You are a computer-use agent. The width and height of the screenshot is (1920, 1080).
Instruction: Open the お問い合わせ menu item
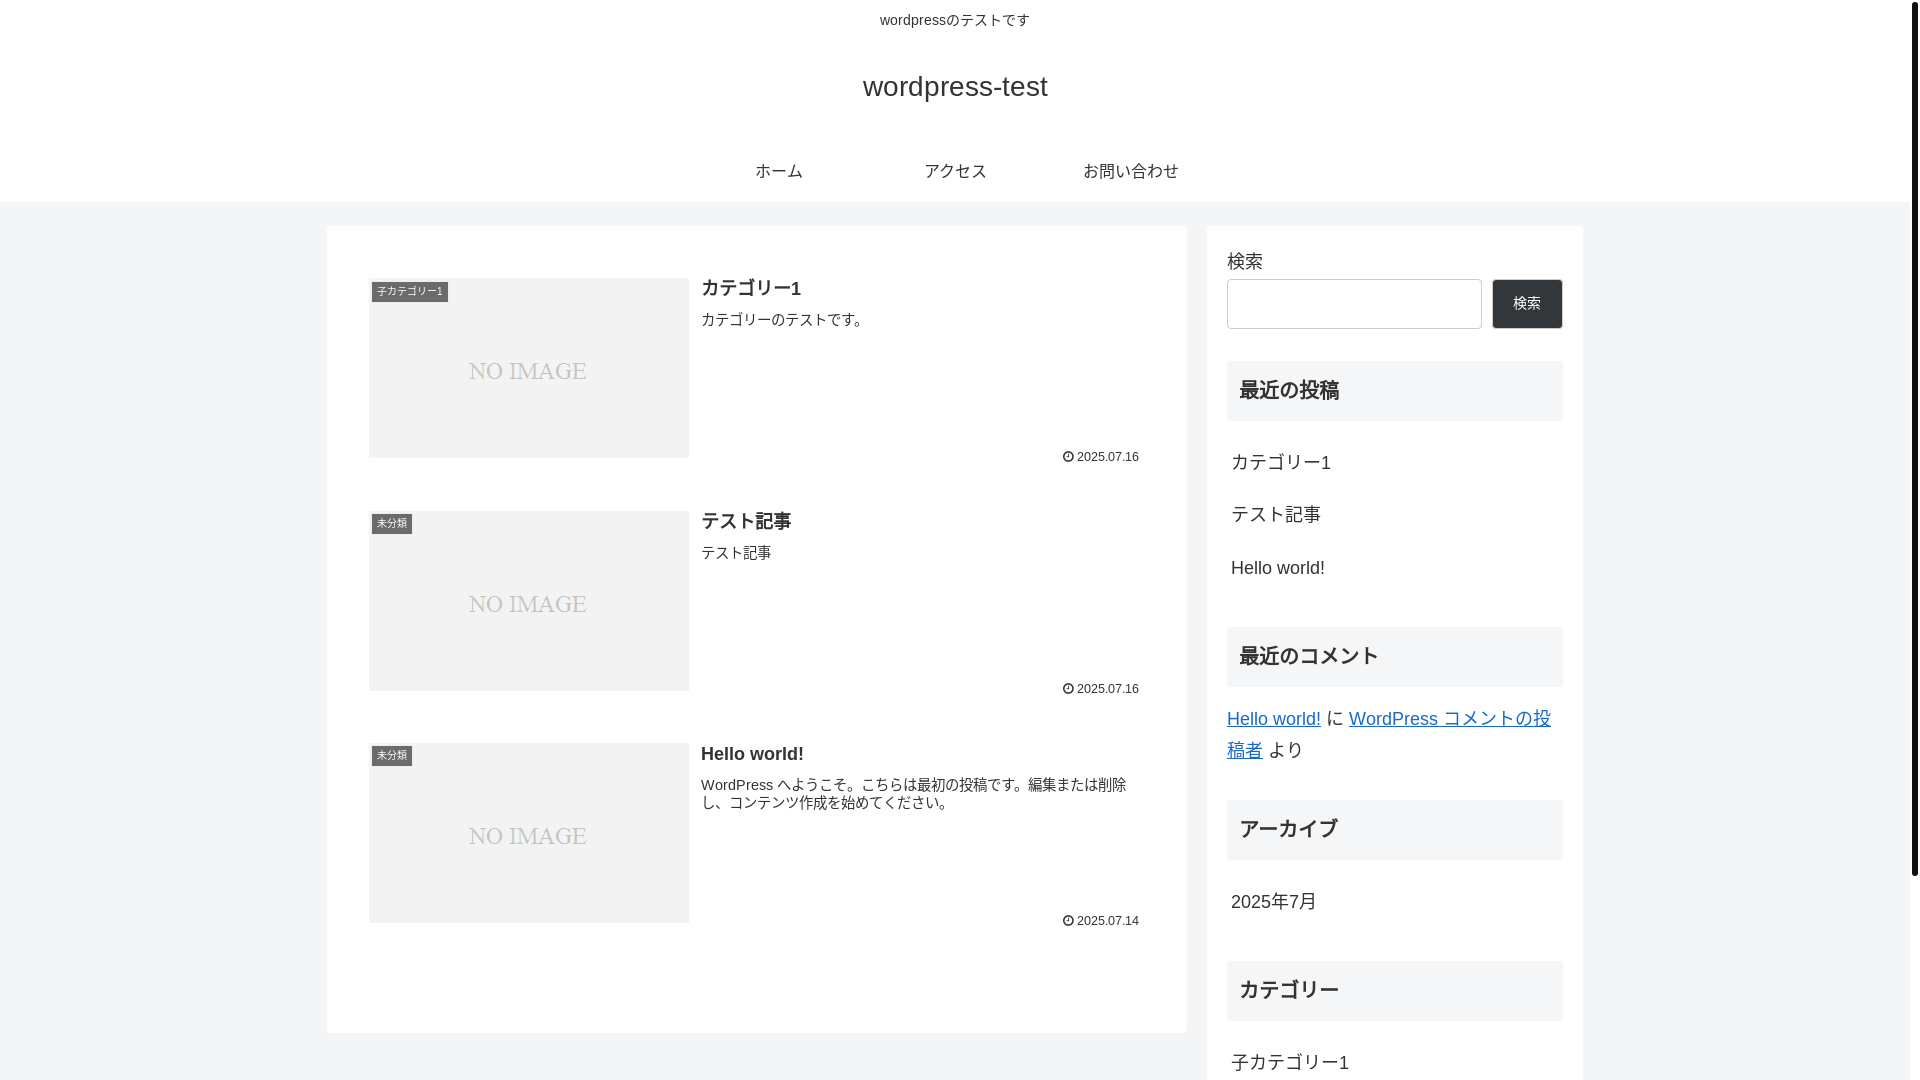(x=1131, y=171)
